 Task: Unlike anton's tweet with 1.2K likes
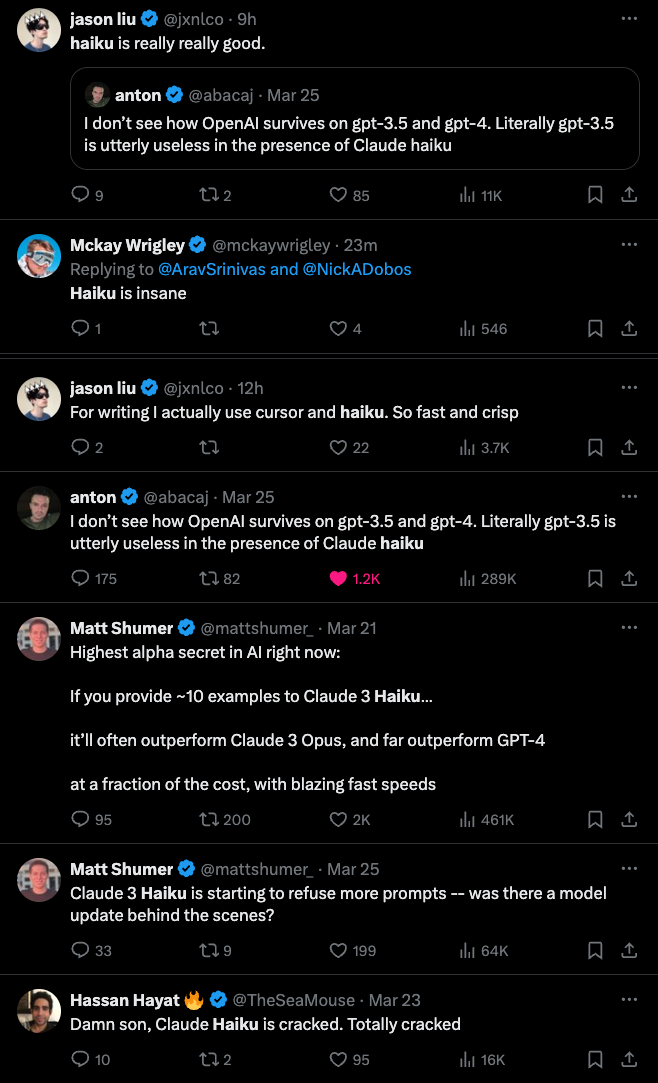click(338, 578)
